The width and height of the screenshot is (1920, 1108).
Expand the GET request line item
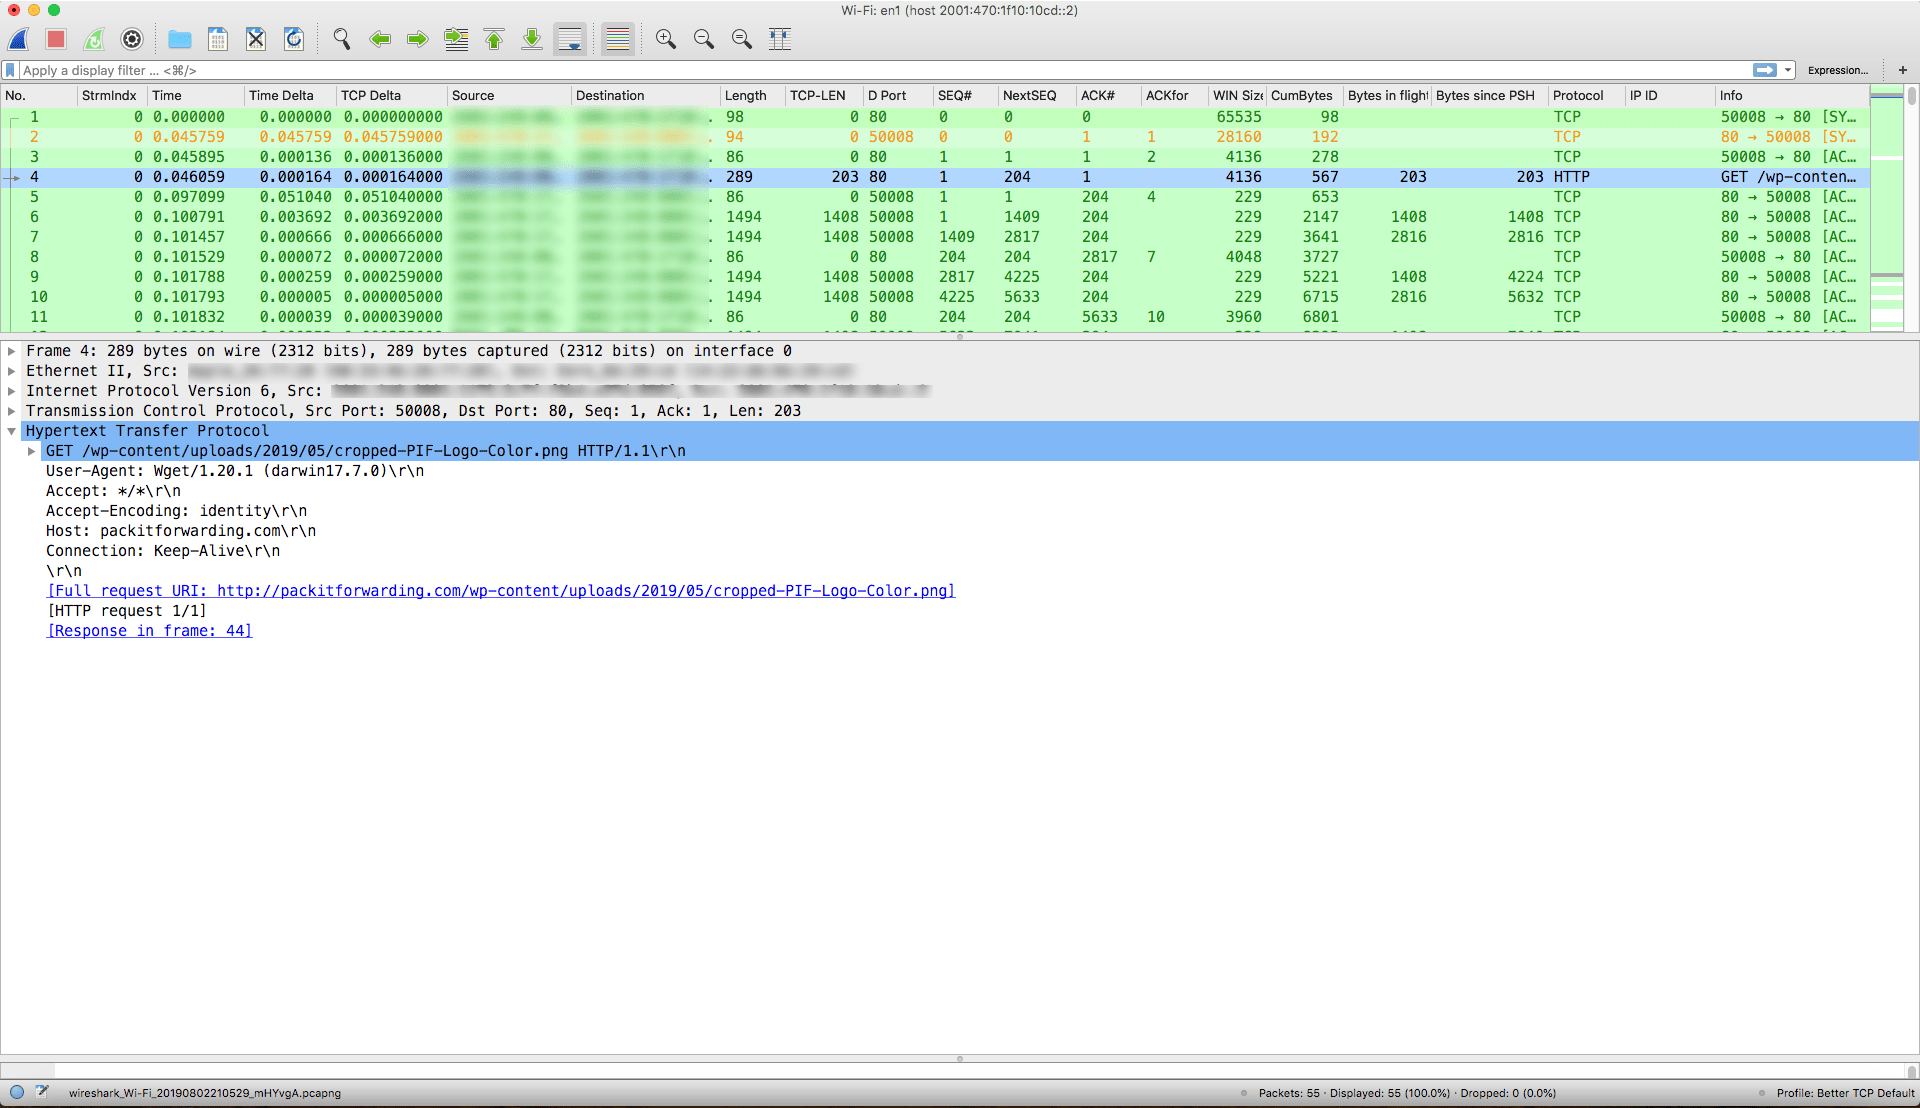tap(32, 451)
